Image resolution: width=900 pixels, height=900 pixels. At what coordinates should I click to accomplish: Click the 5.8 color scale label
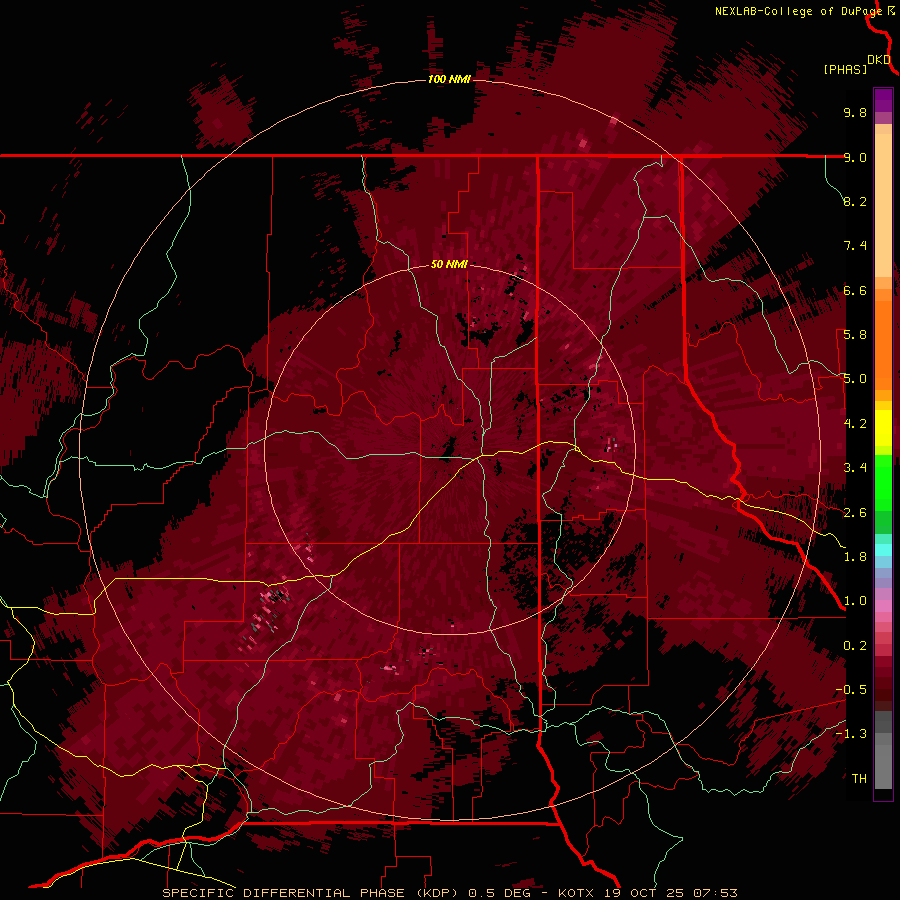tap(855, 335)
